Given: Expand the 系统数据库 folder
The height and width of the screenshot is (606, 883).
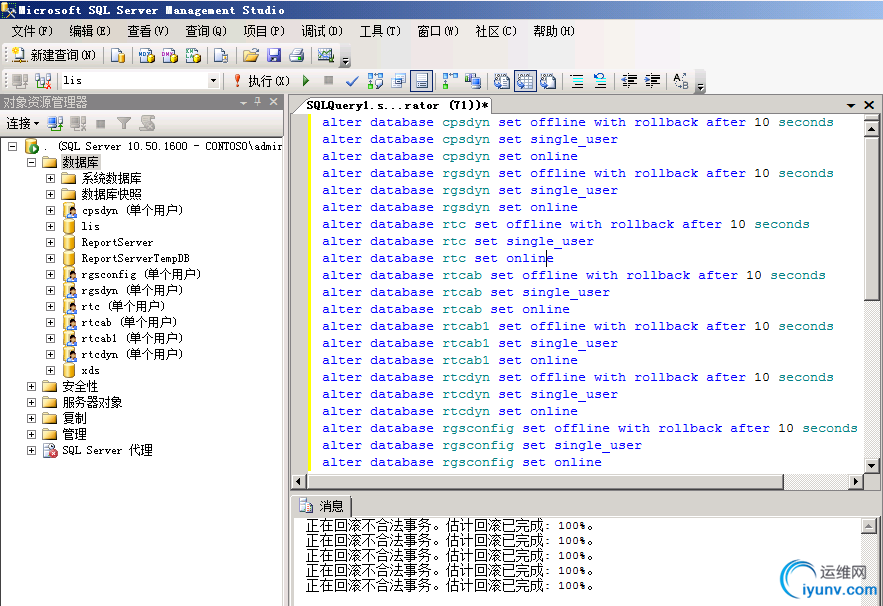Looking at the screenshot, I should [50, 179].
